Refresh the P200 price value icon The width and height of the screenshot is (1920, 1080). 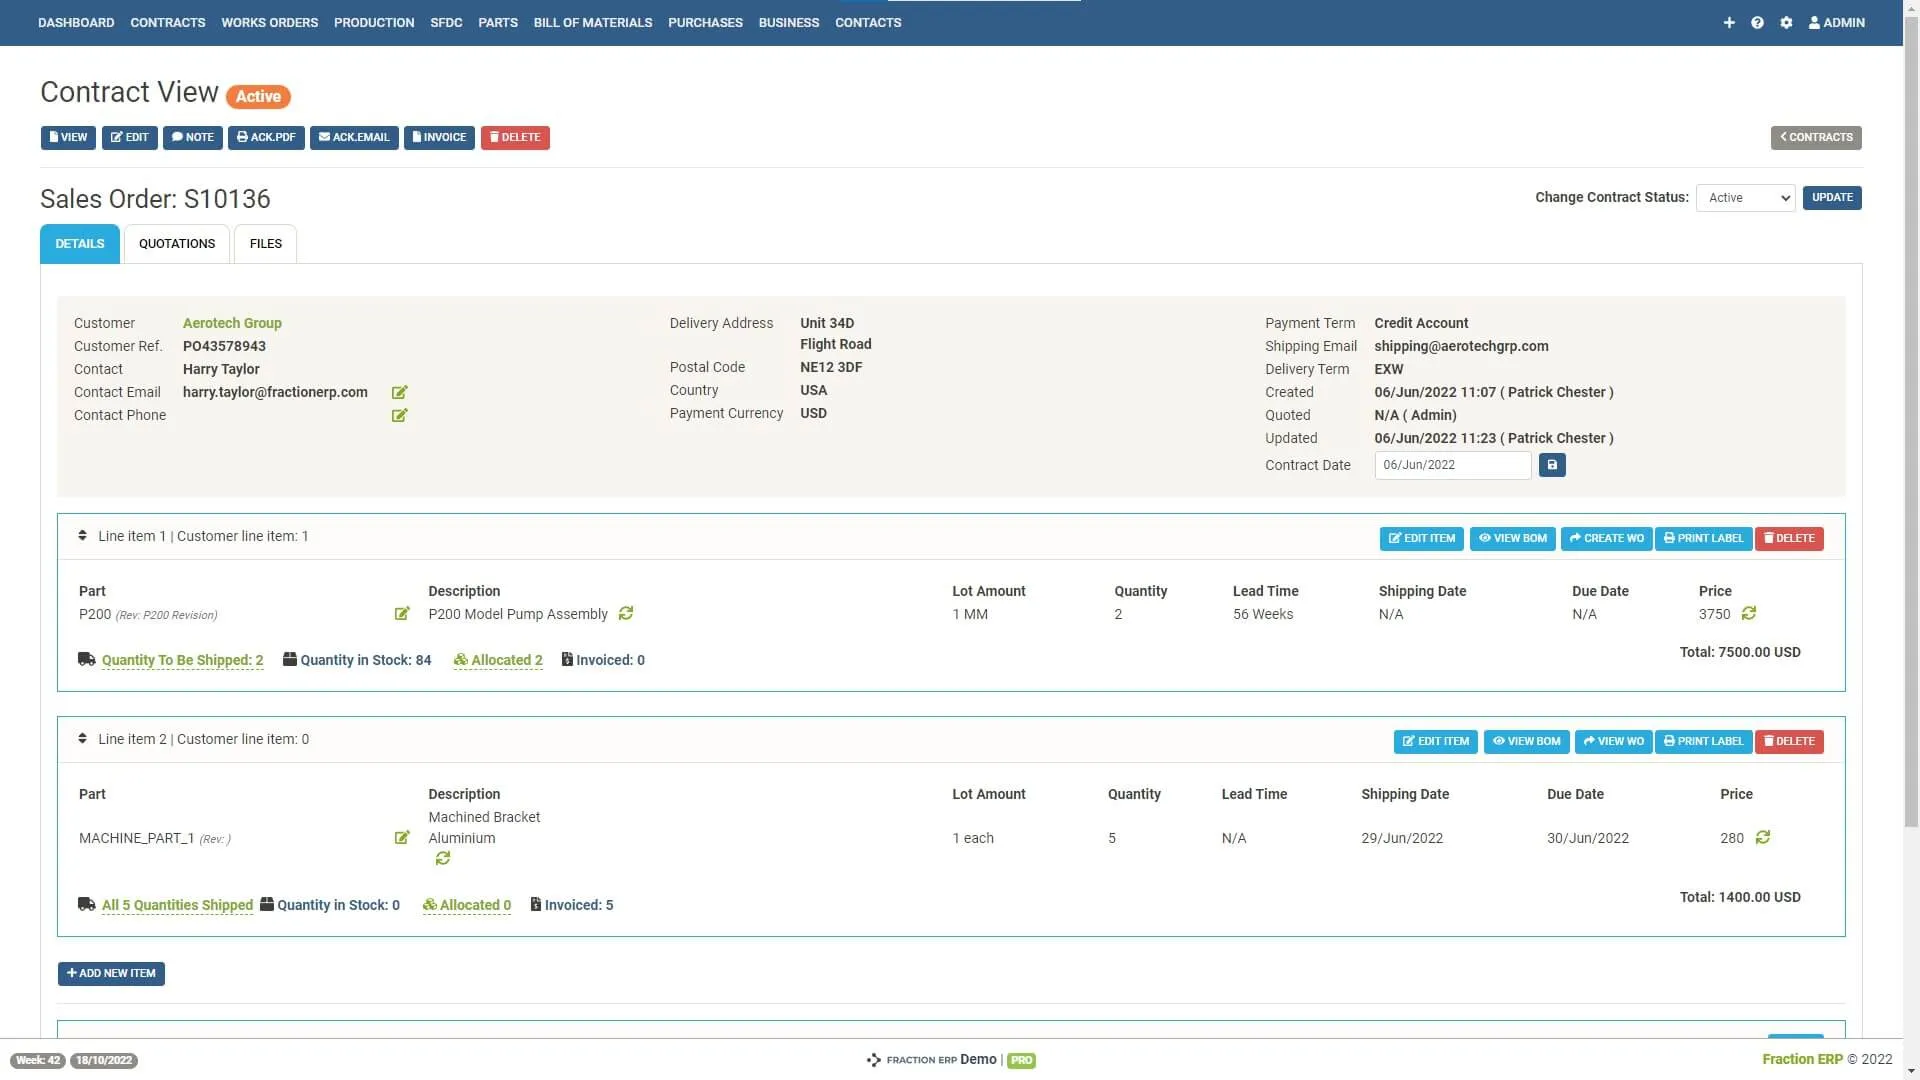[1749, 613]
